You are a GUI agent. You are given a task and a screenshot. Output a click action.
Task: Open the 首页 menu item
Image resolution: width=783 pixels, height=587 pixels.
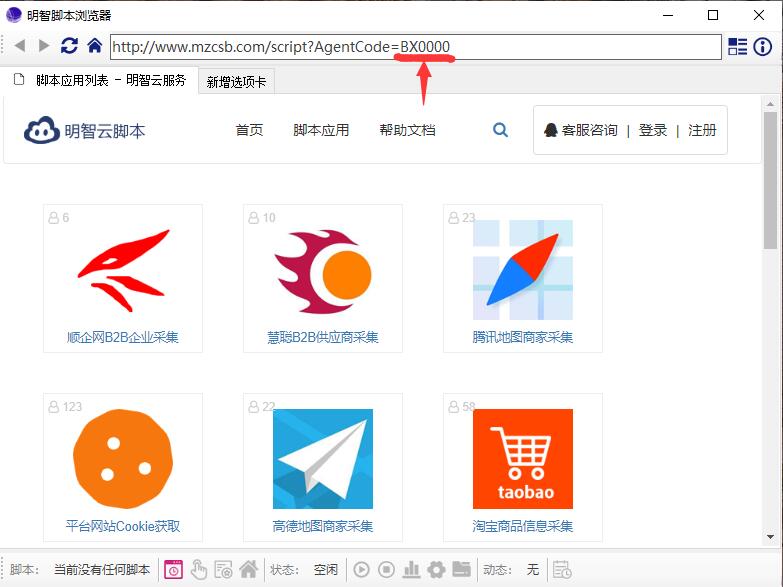(249, 130)
